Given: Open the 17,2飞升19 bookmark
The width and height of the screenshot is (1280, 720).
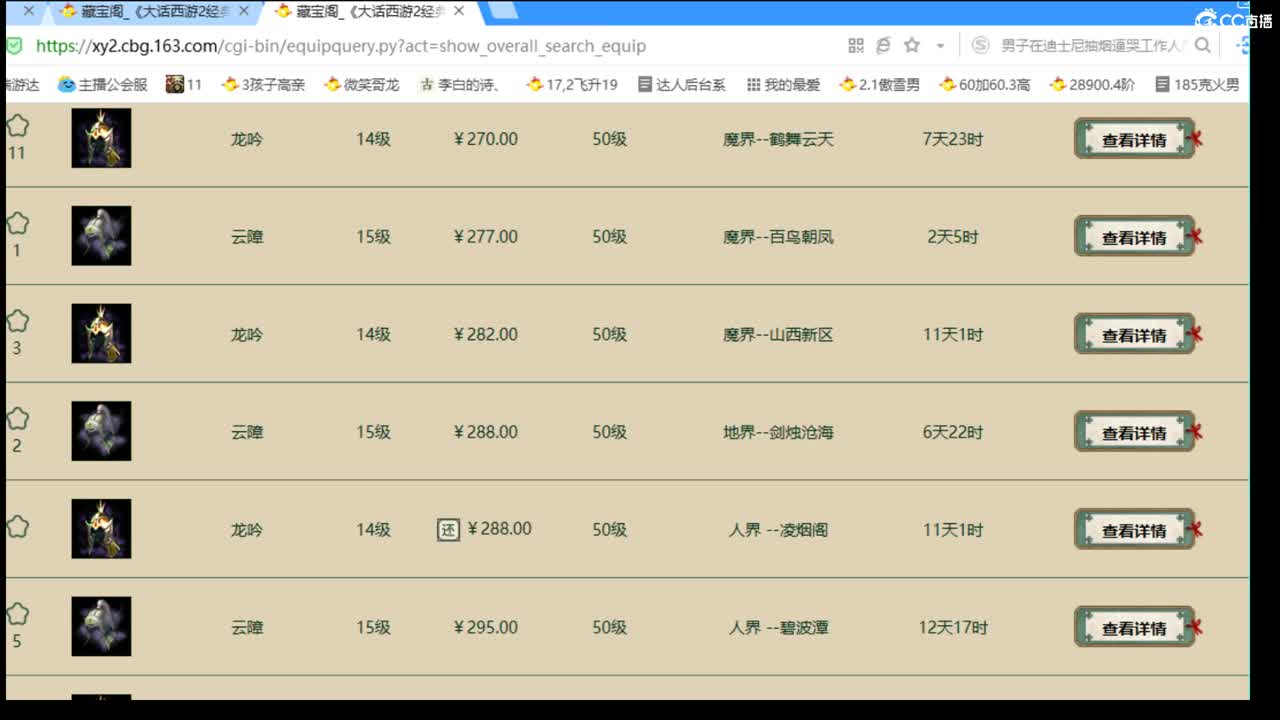Looking at the screenshot, I should (x=572, y=85).
